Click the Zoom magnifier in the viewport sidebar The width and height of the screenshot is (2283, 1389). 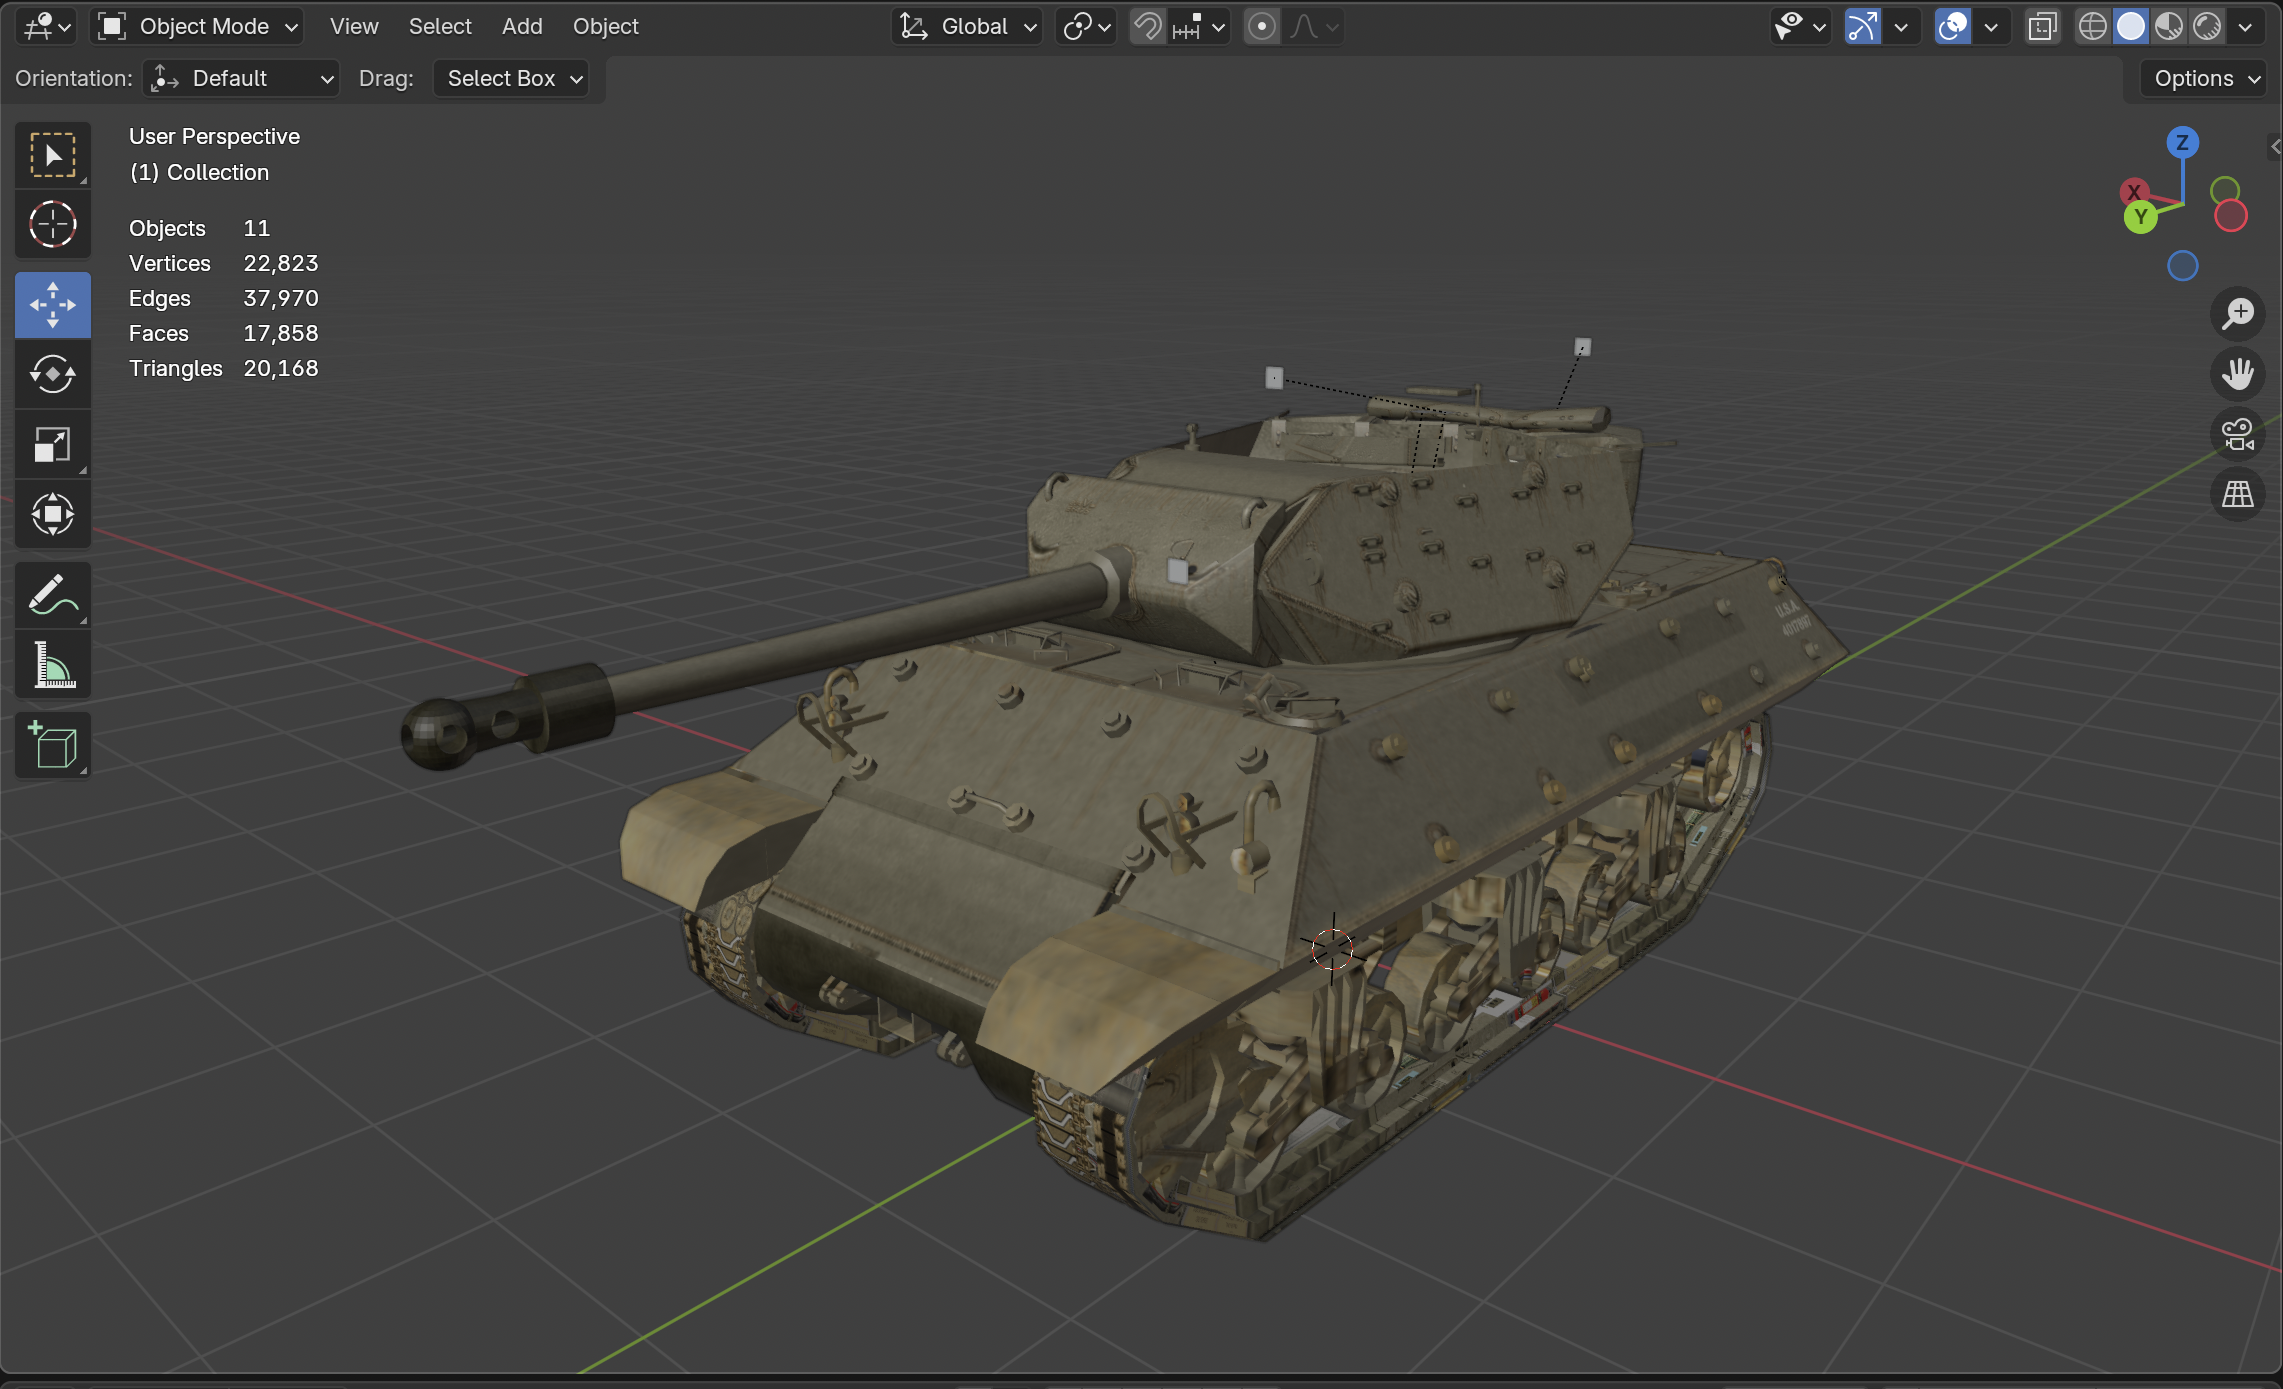click(x=2238, y=313)
